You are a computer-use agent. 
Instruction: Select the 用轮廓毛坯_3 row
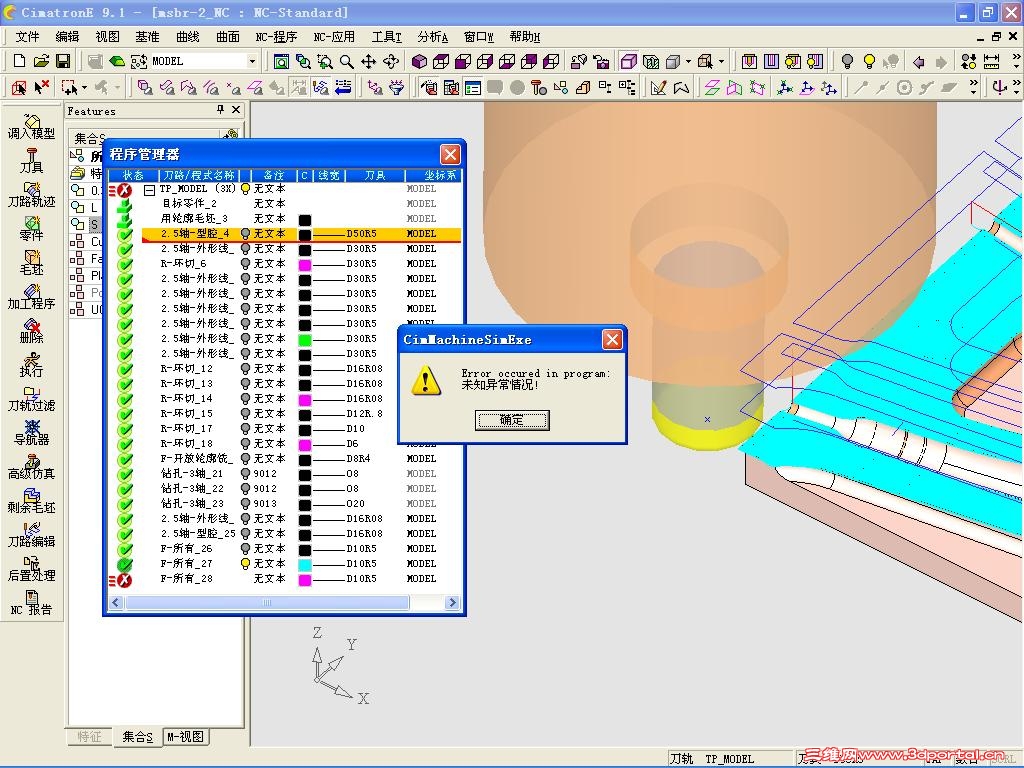tap(301, 219)
